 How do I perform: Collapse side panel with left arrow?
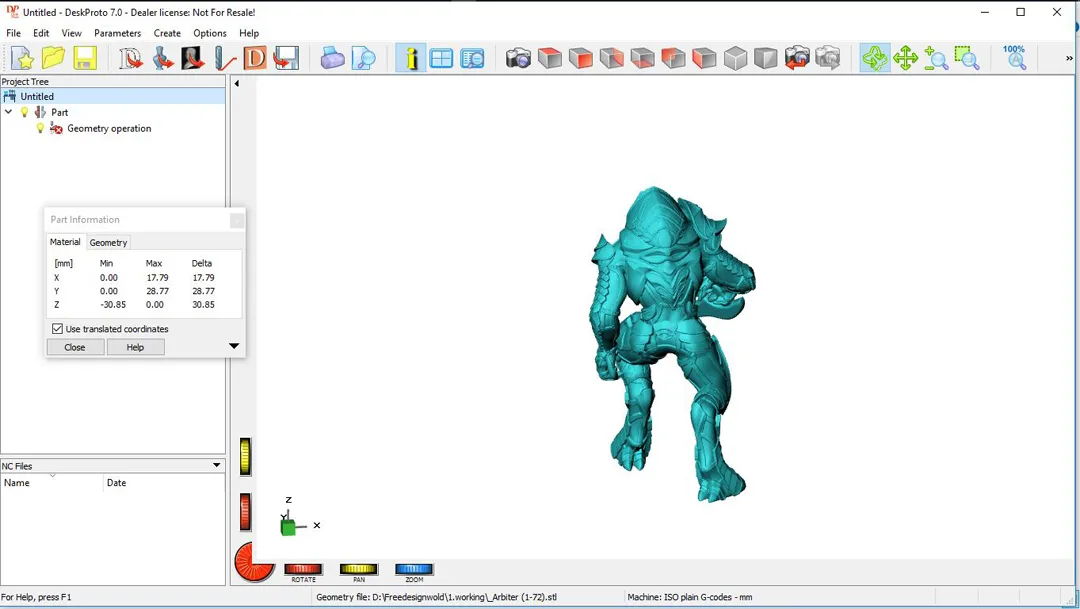pyautogui.click(x=237, y=83)
